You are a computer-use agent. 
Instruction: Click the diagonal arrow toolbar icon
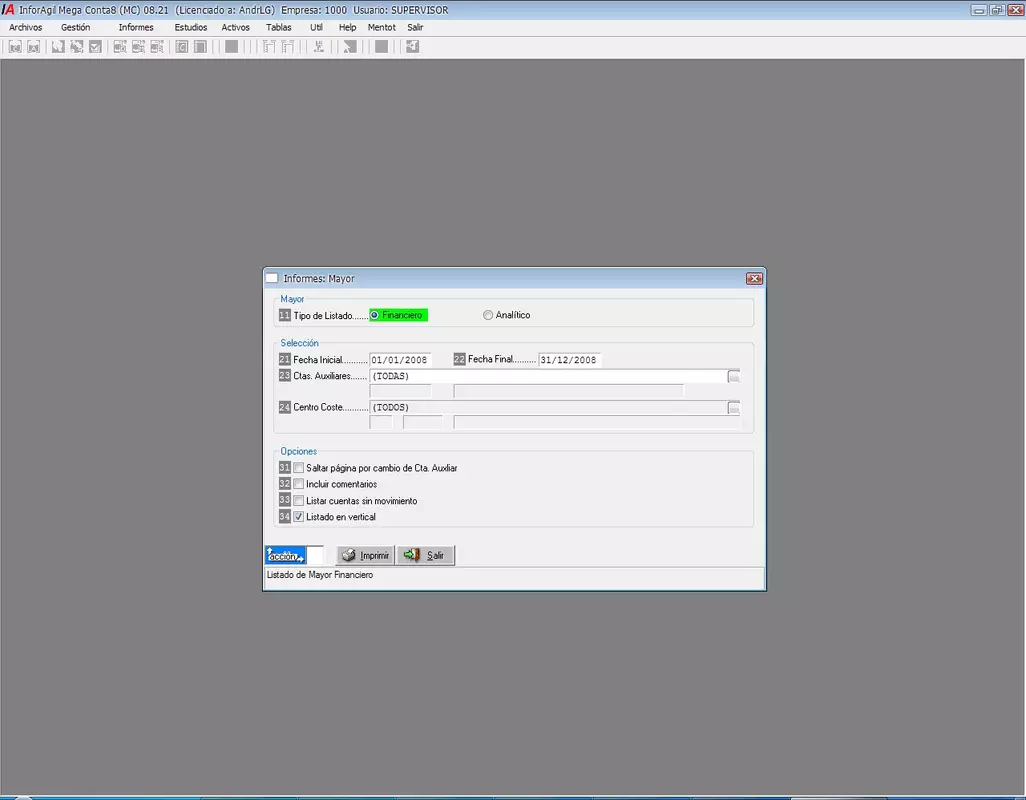click(x=350, y=46)
